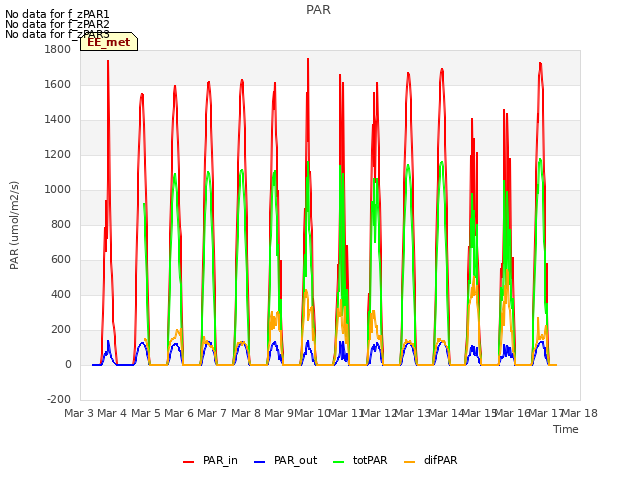Image resolution: width=640 pixels, height=480 pixels.
Task: Click the PAR (umol/m2/s) y-axis label
Action: coord(14,225)
